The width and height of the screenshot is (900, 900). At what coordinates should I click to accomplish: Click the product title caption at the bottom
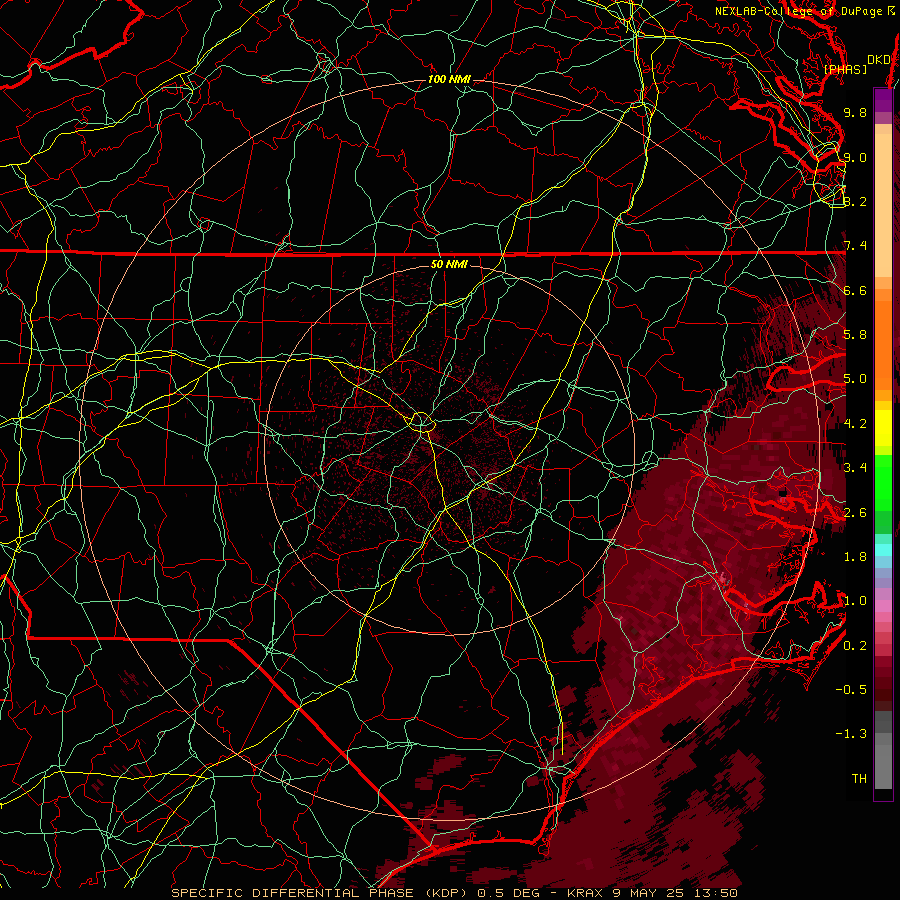(454, 893)
